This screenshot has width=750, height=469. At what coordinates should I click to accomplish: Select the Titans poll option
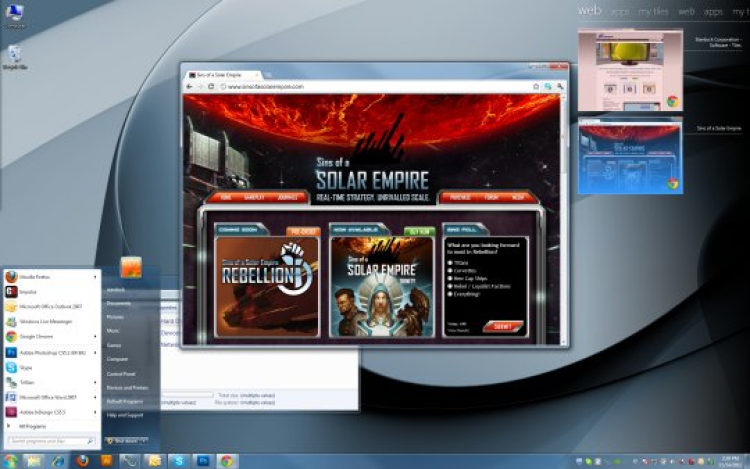450,262
